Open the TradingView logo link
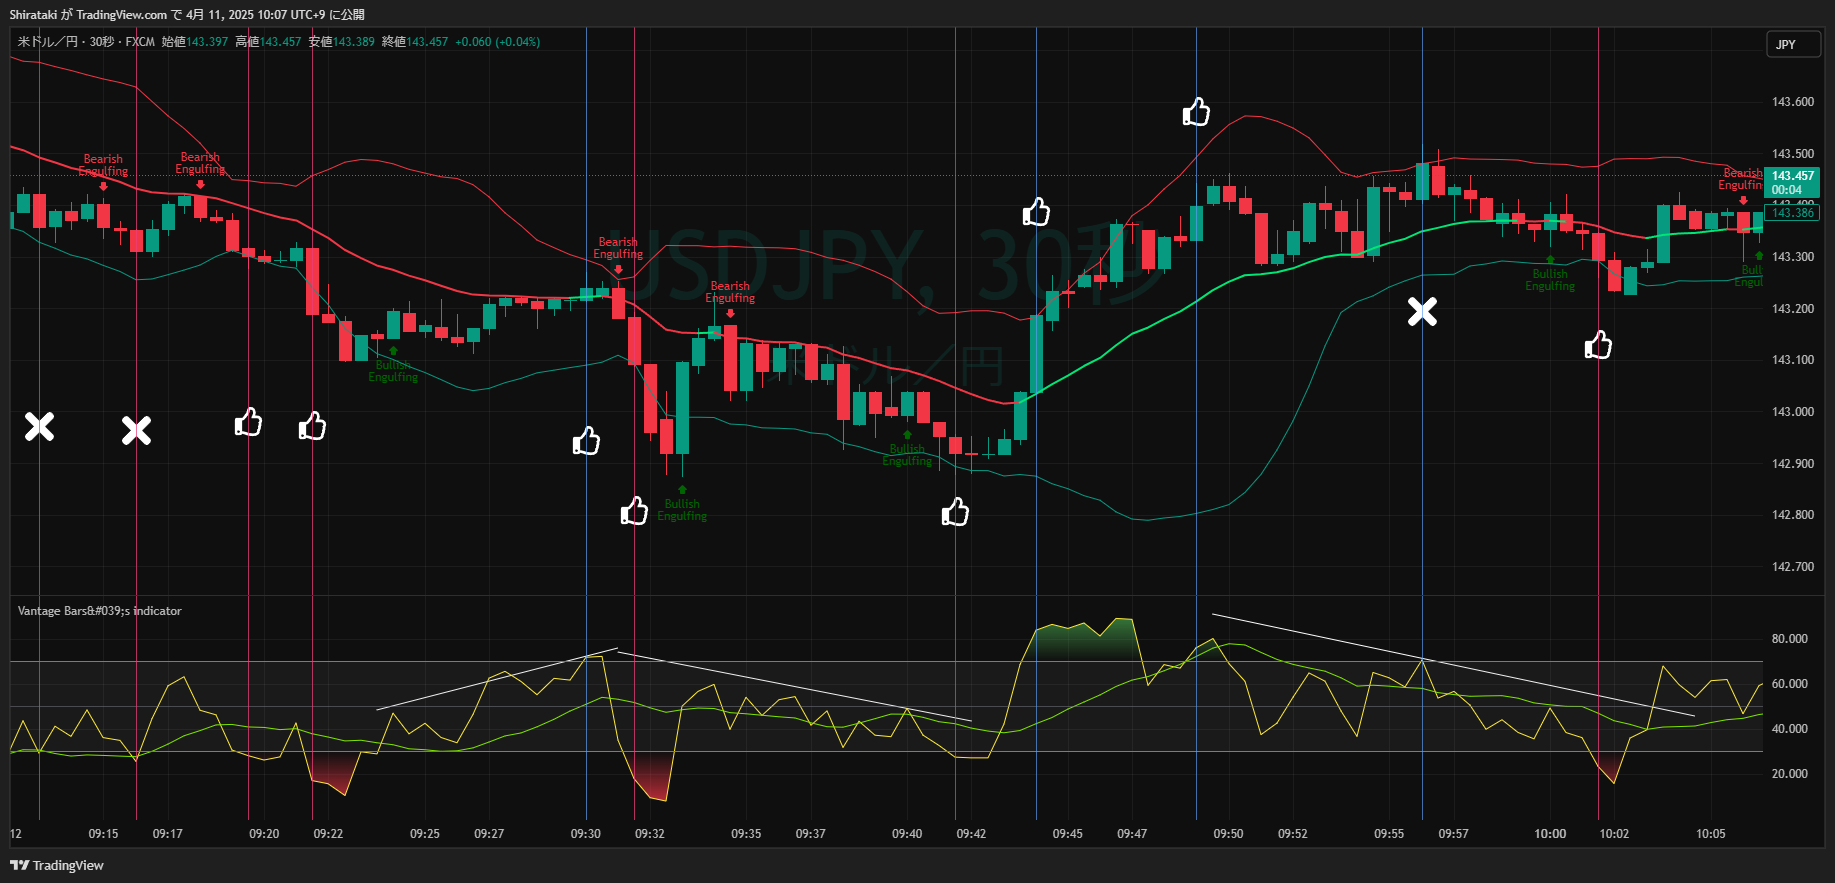This screenshot has width=1835, height=883. [57, 865]
